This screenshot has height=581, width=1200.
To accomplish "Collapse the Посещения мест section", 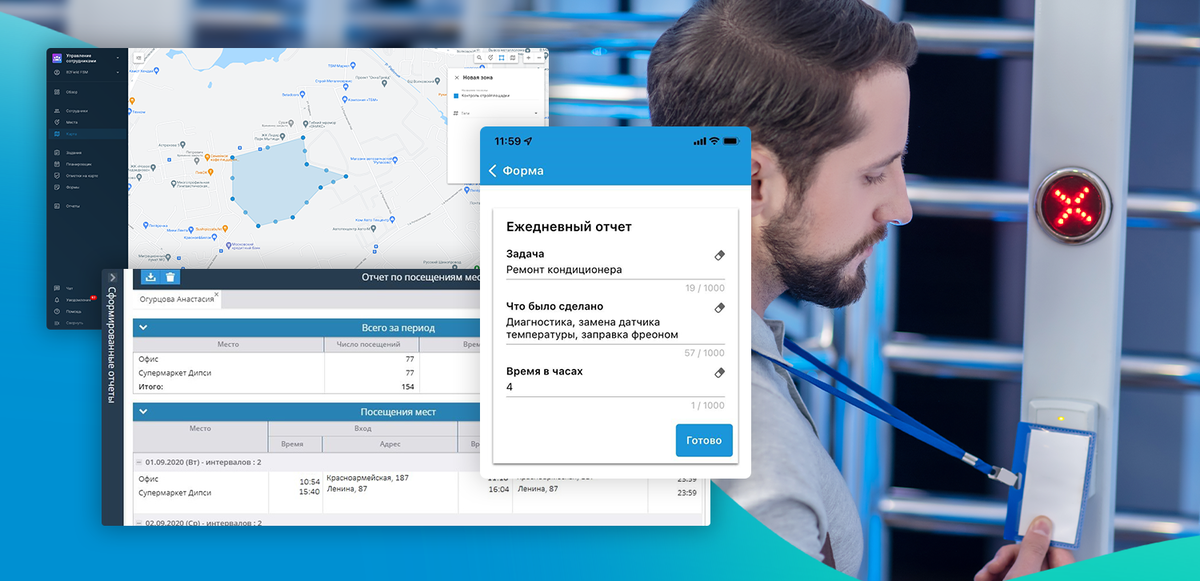I will (143, 411).
